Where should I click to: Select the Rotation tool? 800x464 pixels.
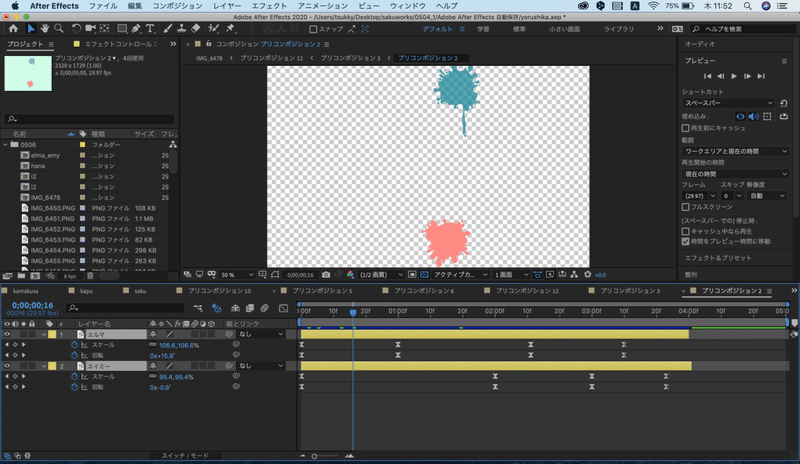pos(76,29)
